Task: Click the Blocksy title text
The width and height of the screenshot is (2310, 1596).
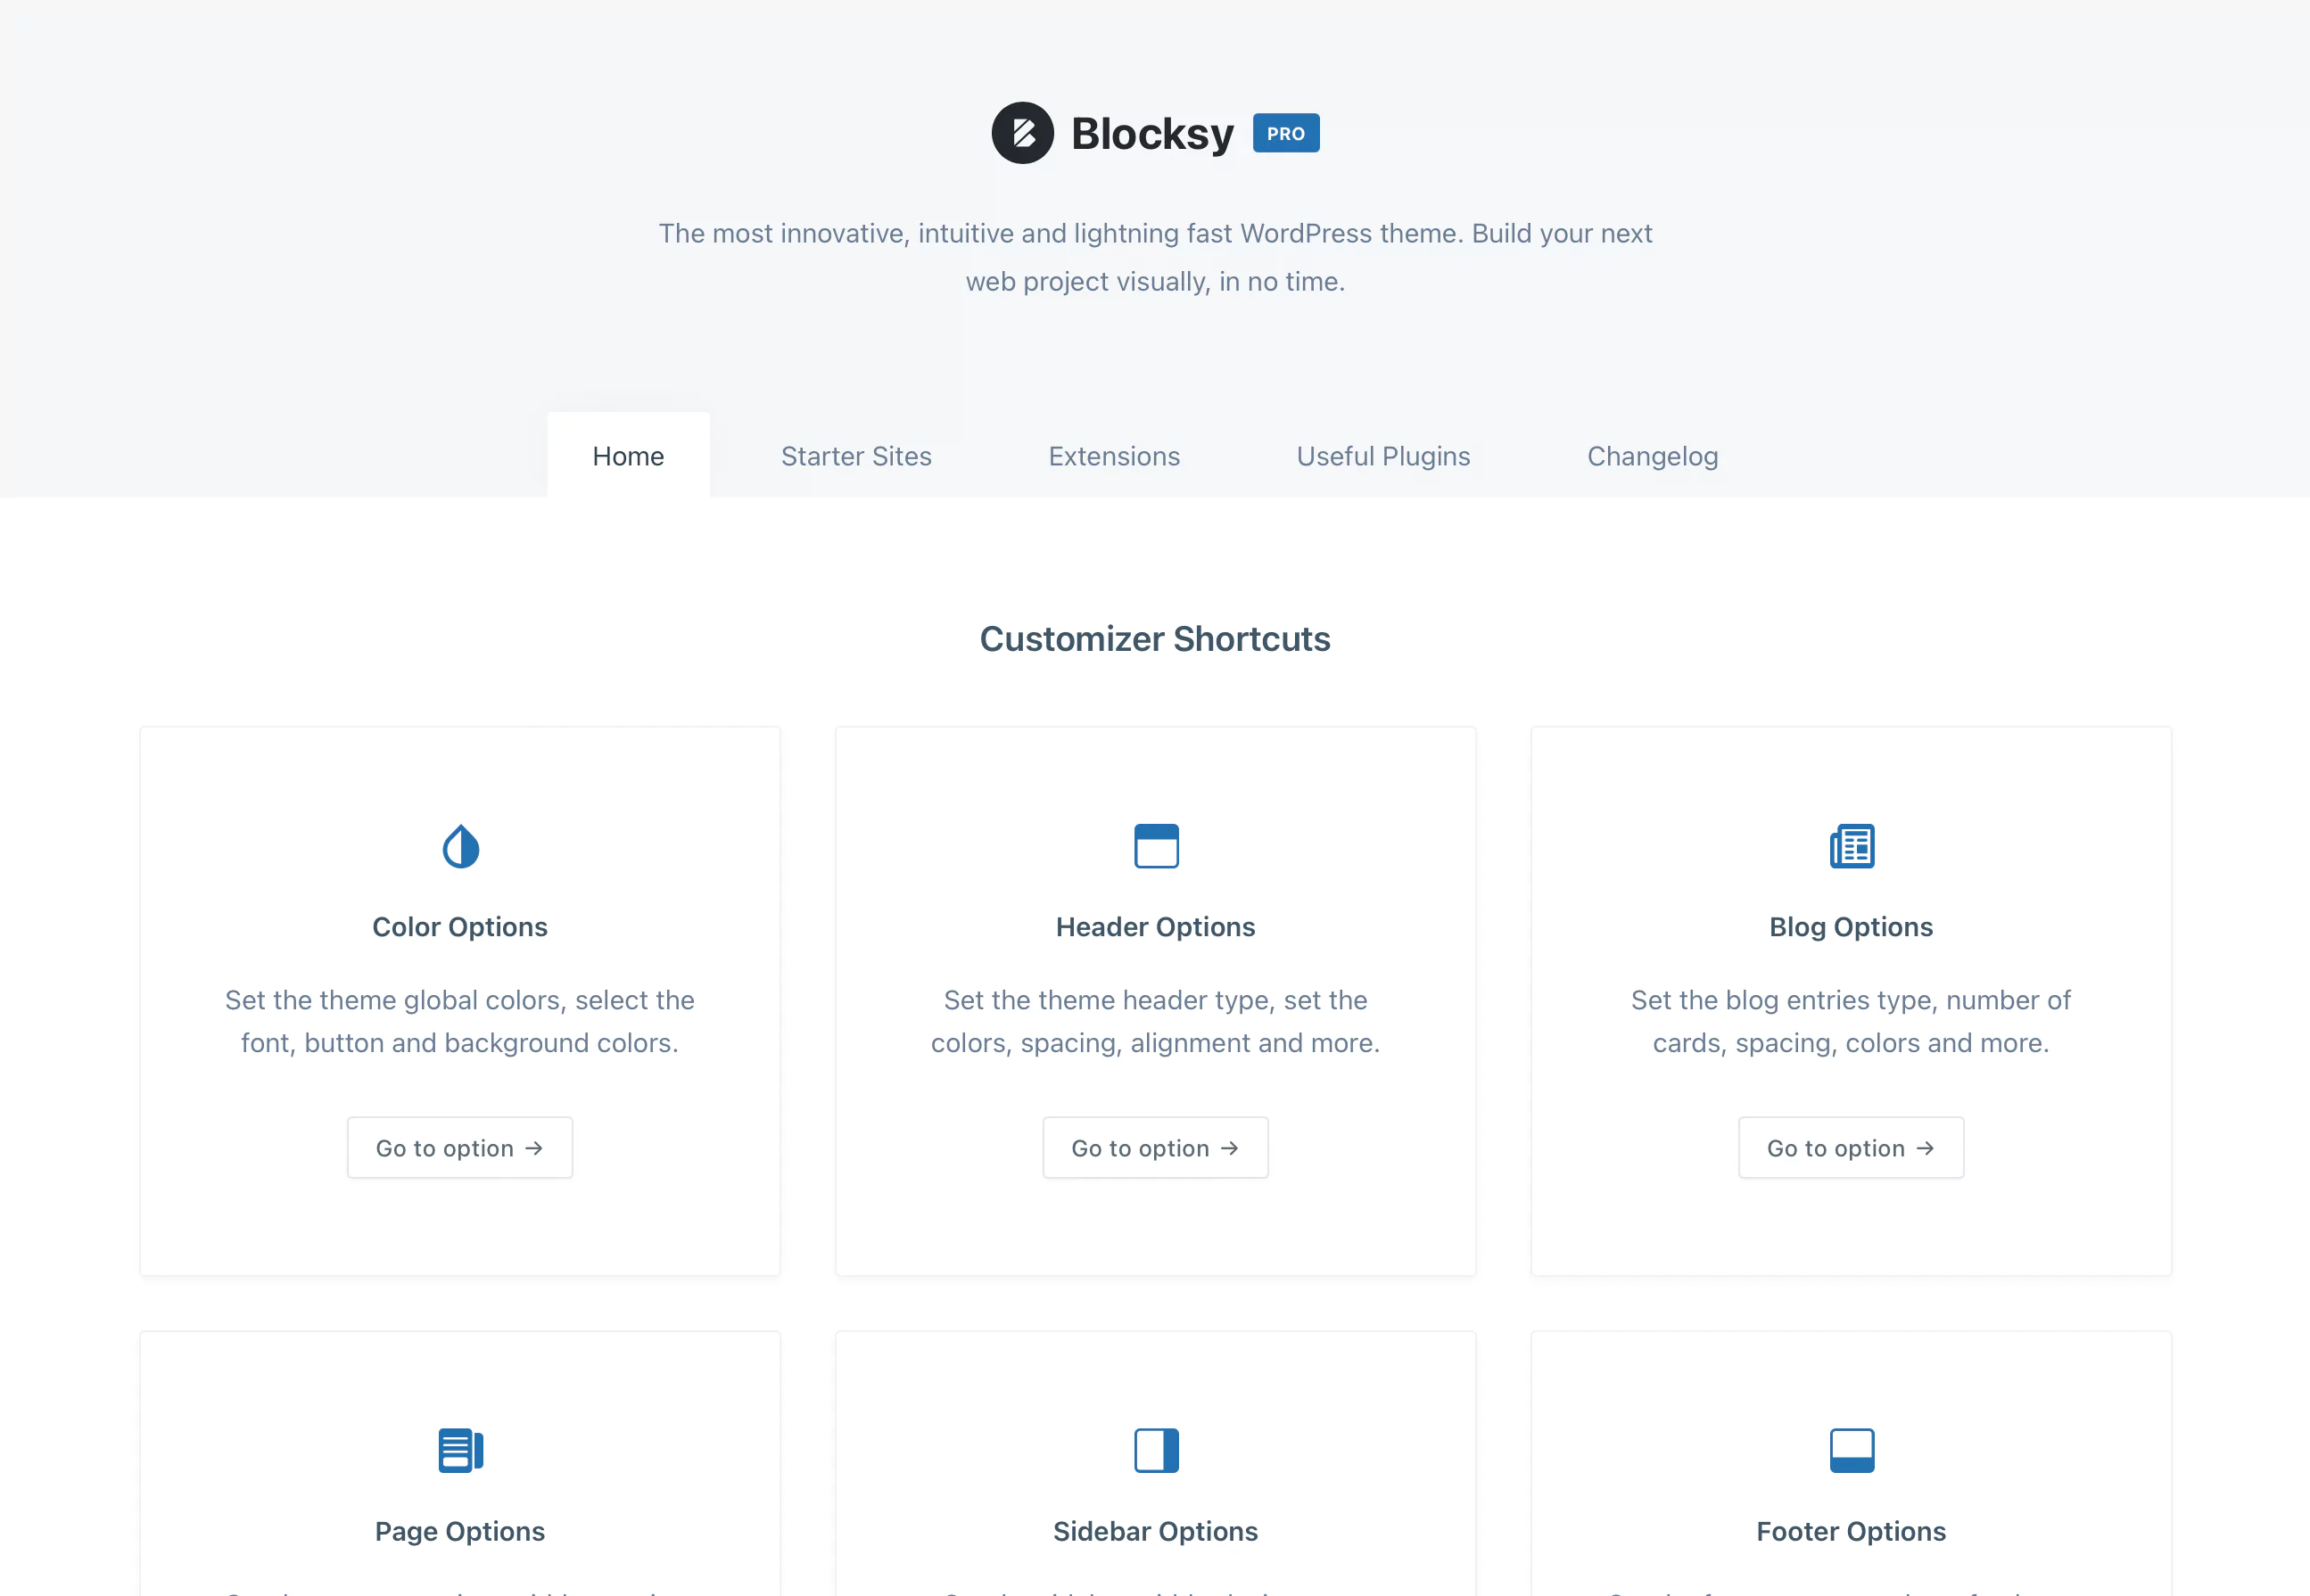Action: click(x=1152, y=132)
